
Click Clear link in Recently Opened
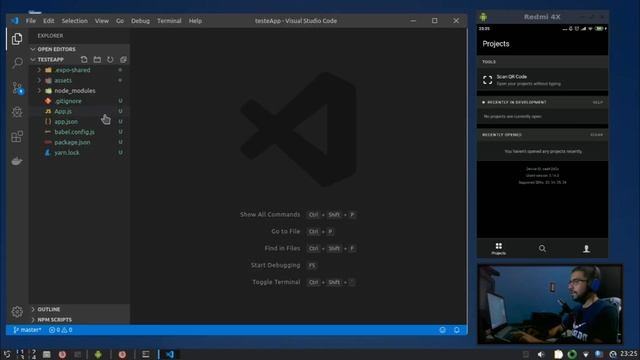tap(596, 135)
